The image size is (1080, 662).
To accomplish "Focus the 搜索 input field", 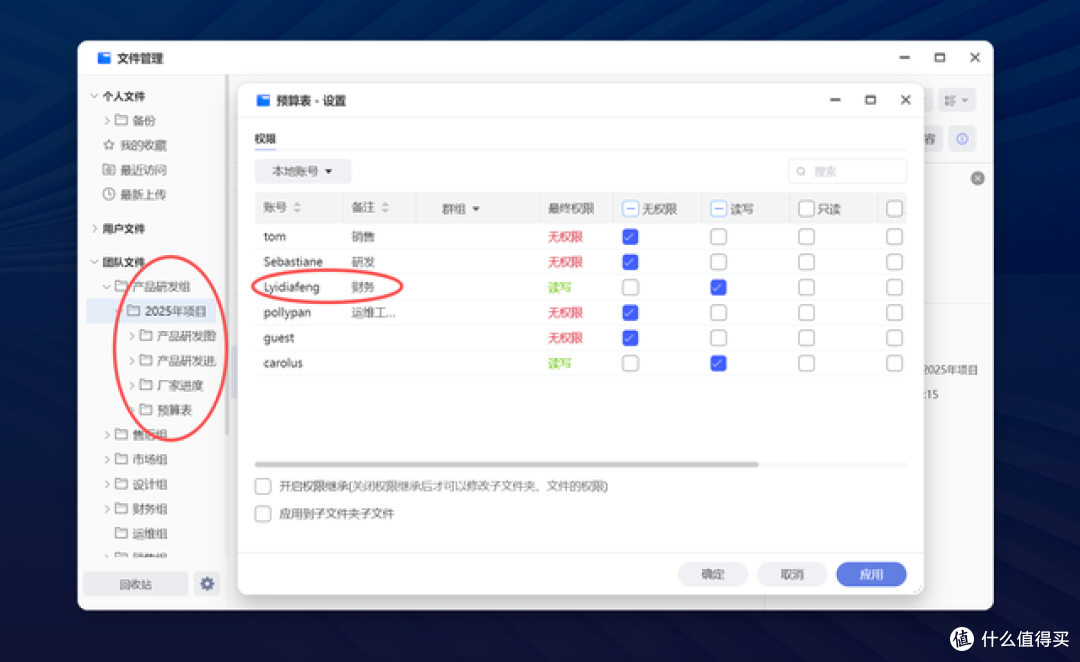I will pos(847,172).
